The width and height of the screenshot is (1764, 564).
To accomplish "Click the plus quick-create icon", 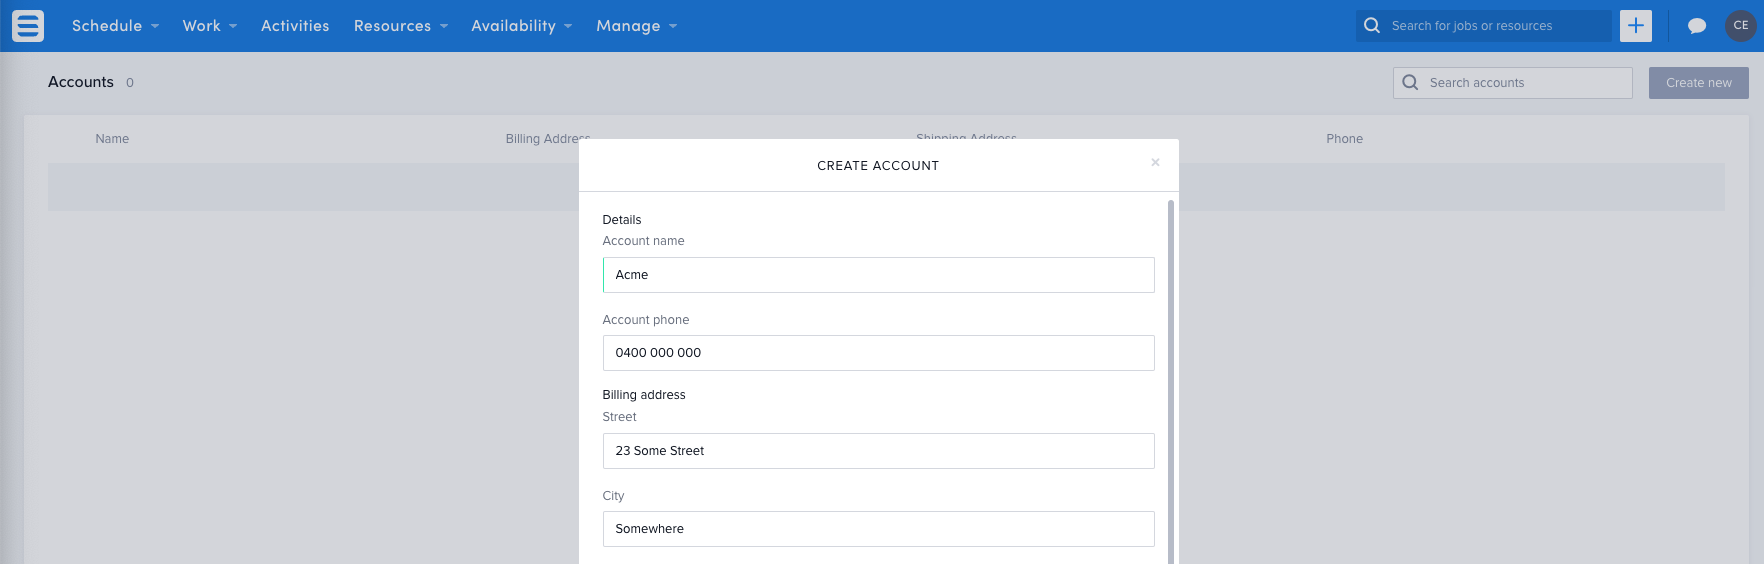I will point(1635,26).
